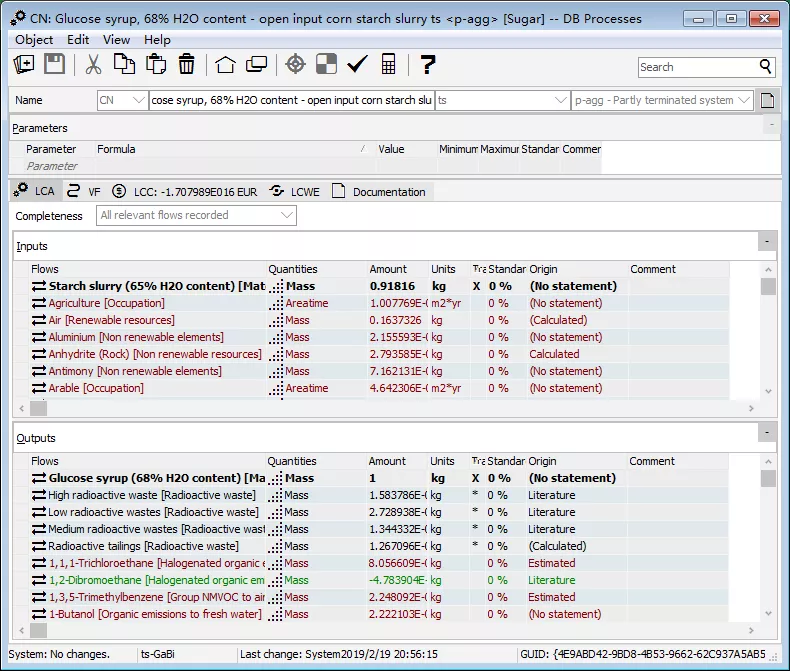Open the Edit menu

tap(78, 40)
